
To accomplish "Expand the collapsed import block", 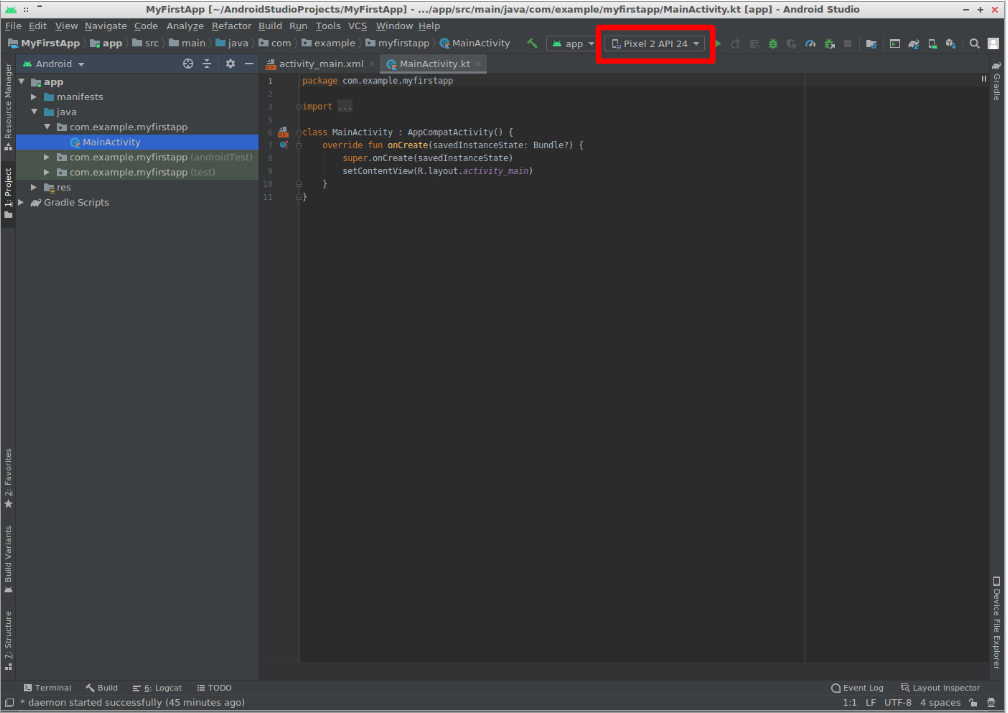I will [298, 107].
